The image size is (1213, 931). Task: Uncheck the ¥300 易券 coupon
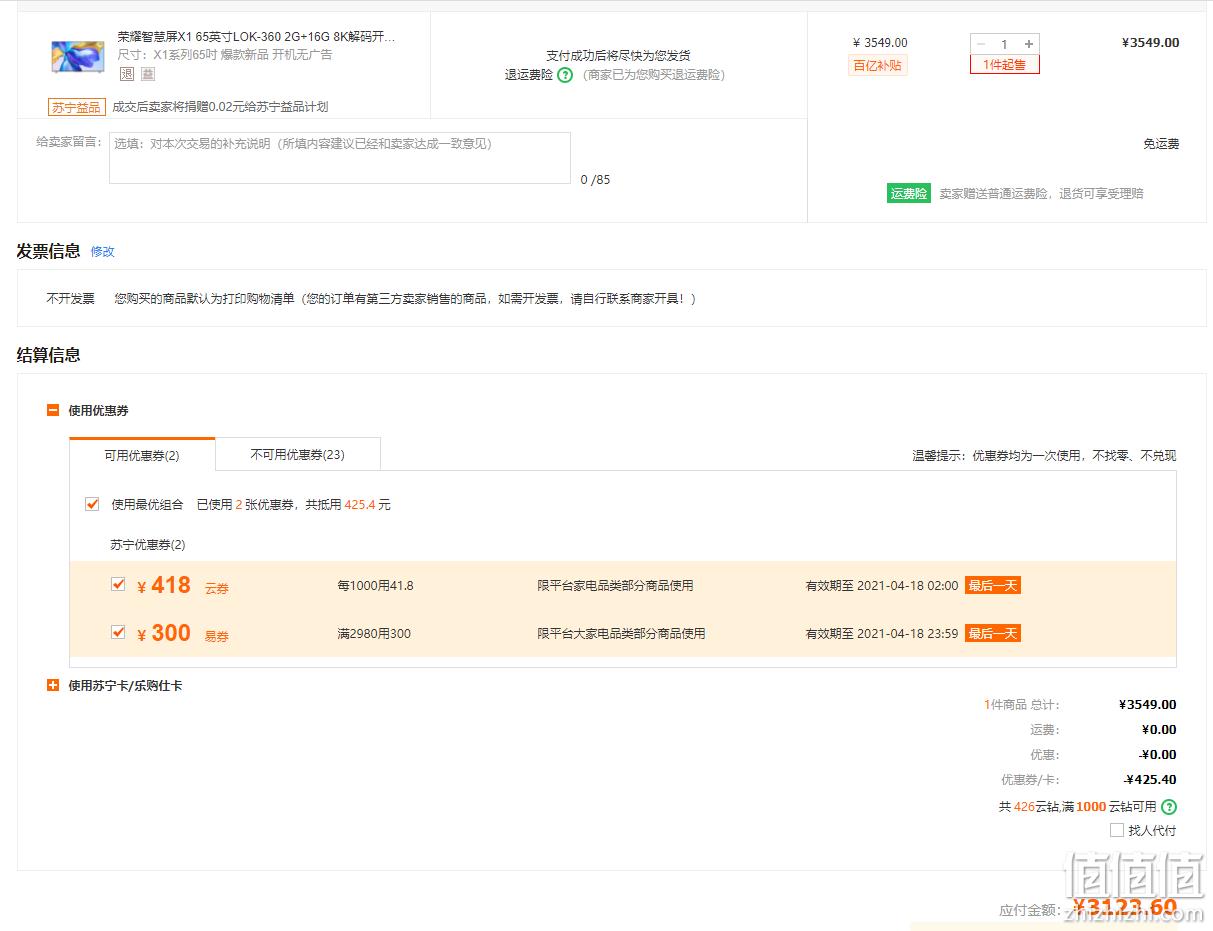tap(118, 633)
